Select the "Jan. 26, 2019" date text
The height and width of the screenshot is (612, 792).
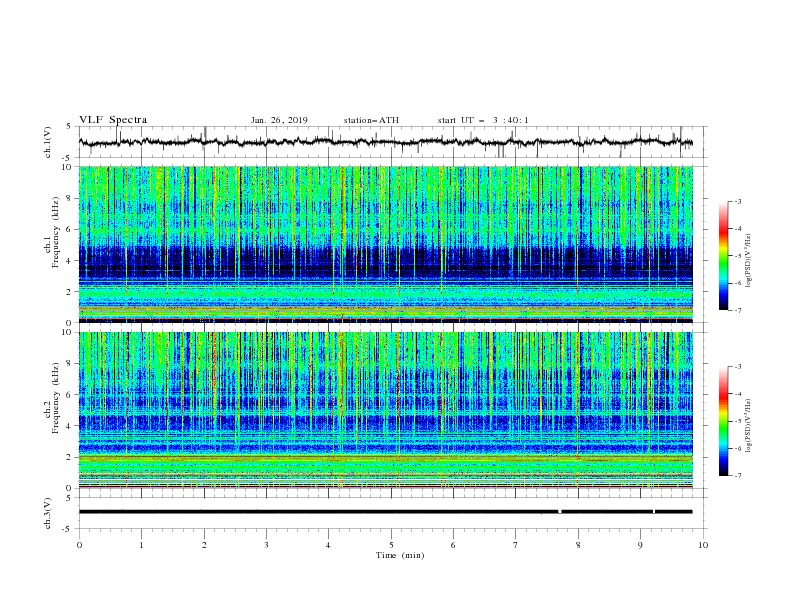[279, 120]
